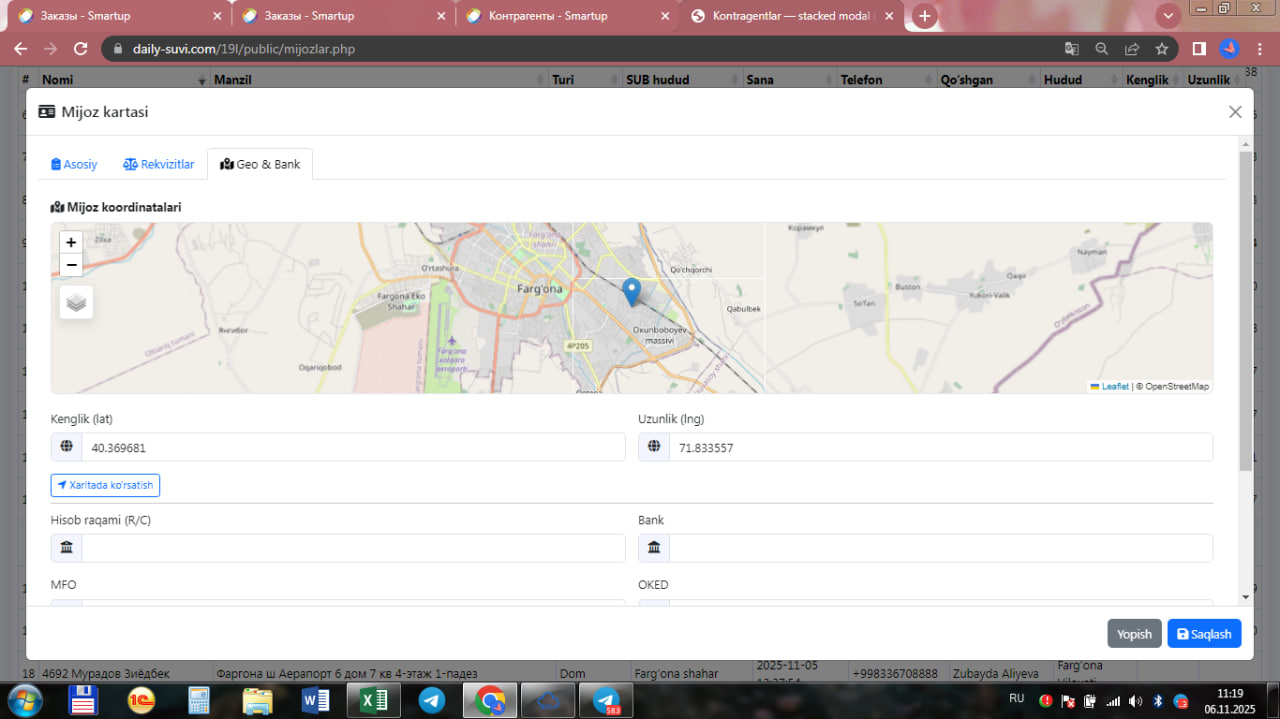Bookmark this page with star icon

coord(1161,49)
